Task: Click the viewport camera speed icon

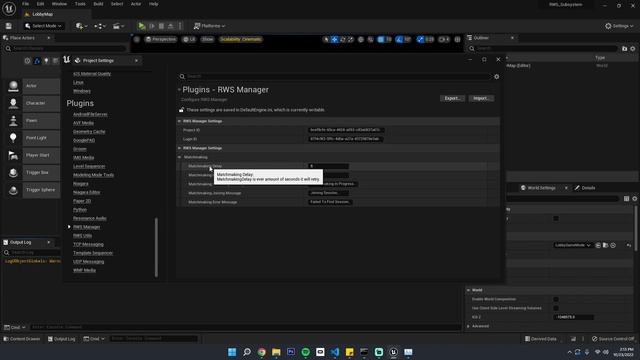Action: pos(444,39)
